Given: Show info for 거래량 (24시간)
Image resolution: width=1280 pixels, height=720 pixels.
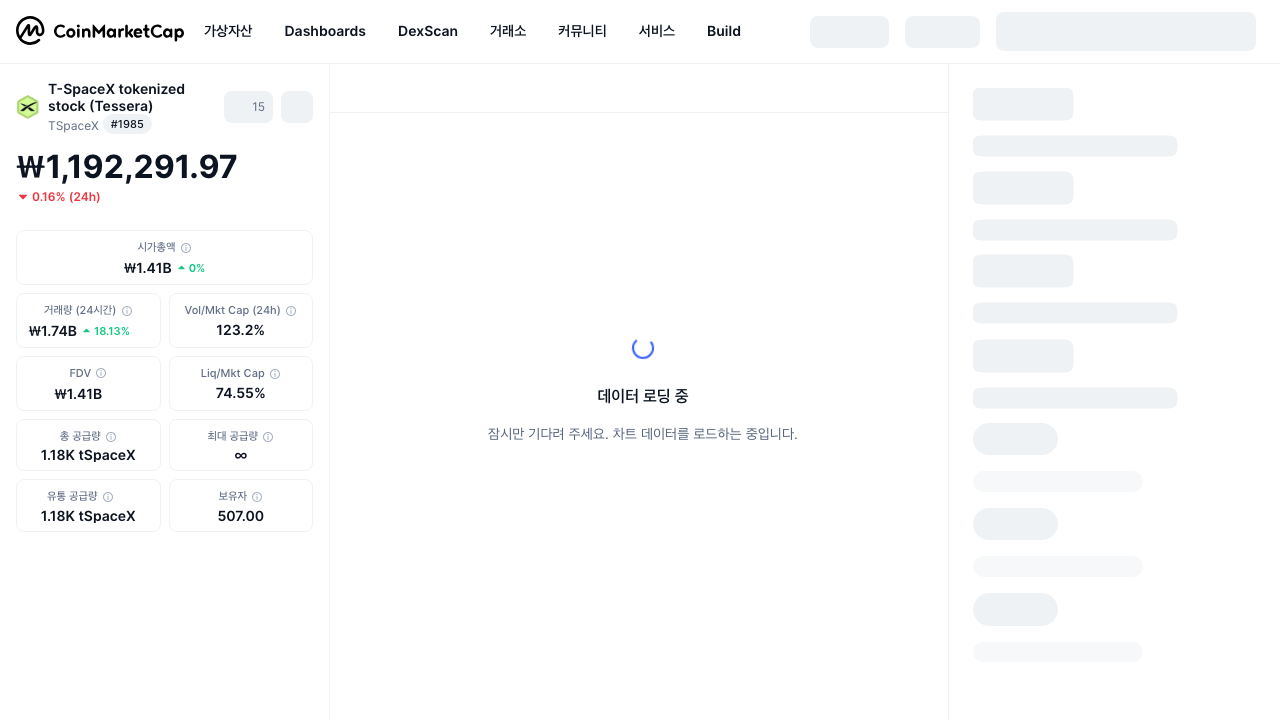Looking at the screenshot, I should click(127, 311).
